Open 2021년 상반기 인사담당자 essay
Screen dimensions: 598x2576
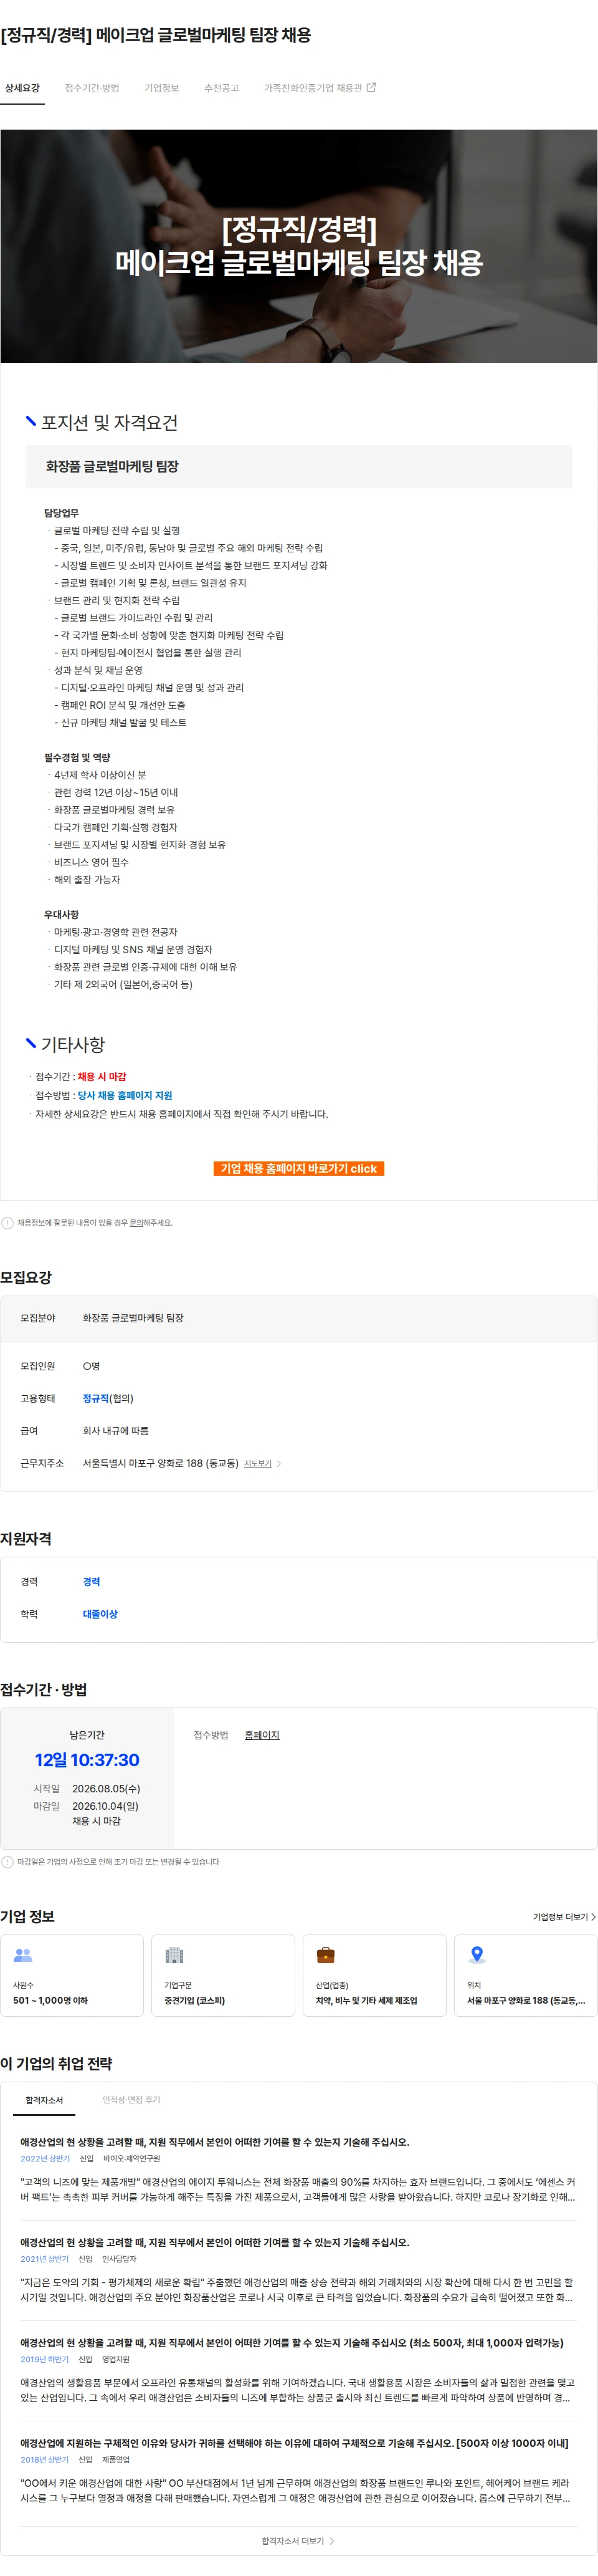click(298, 2269)
